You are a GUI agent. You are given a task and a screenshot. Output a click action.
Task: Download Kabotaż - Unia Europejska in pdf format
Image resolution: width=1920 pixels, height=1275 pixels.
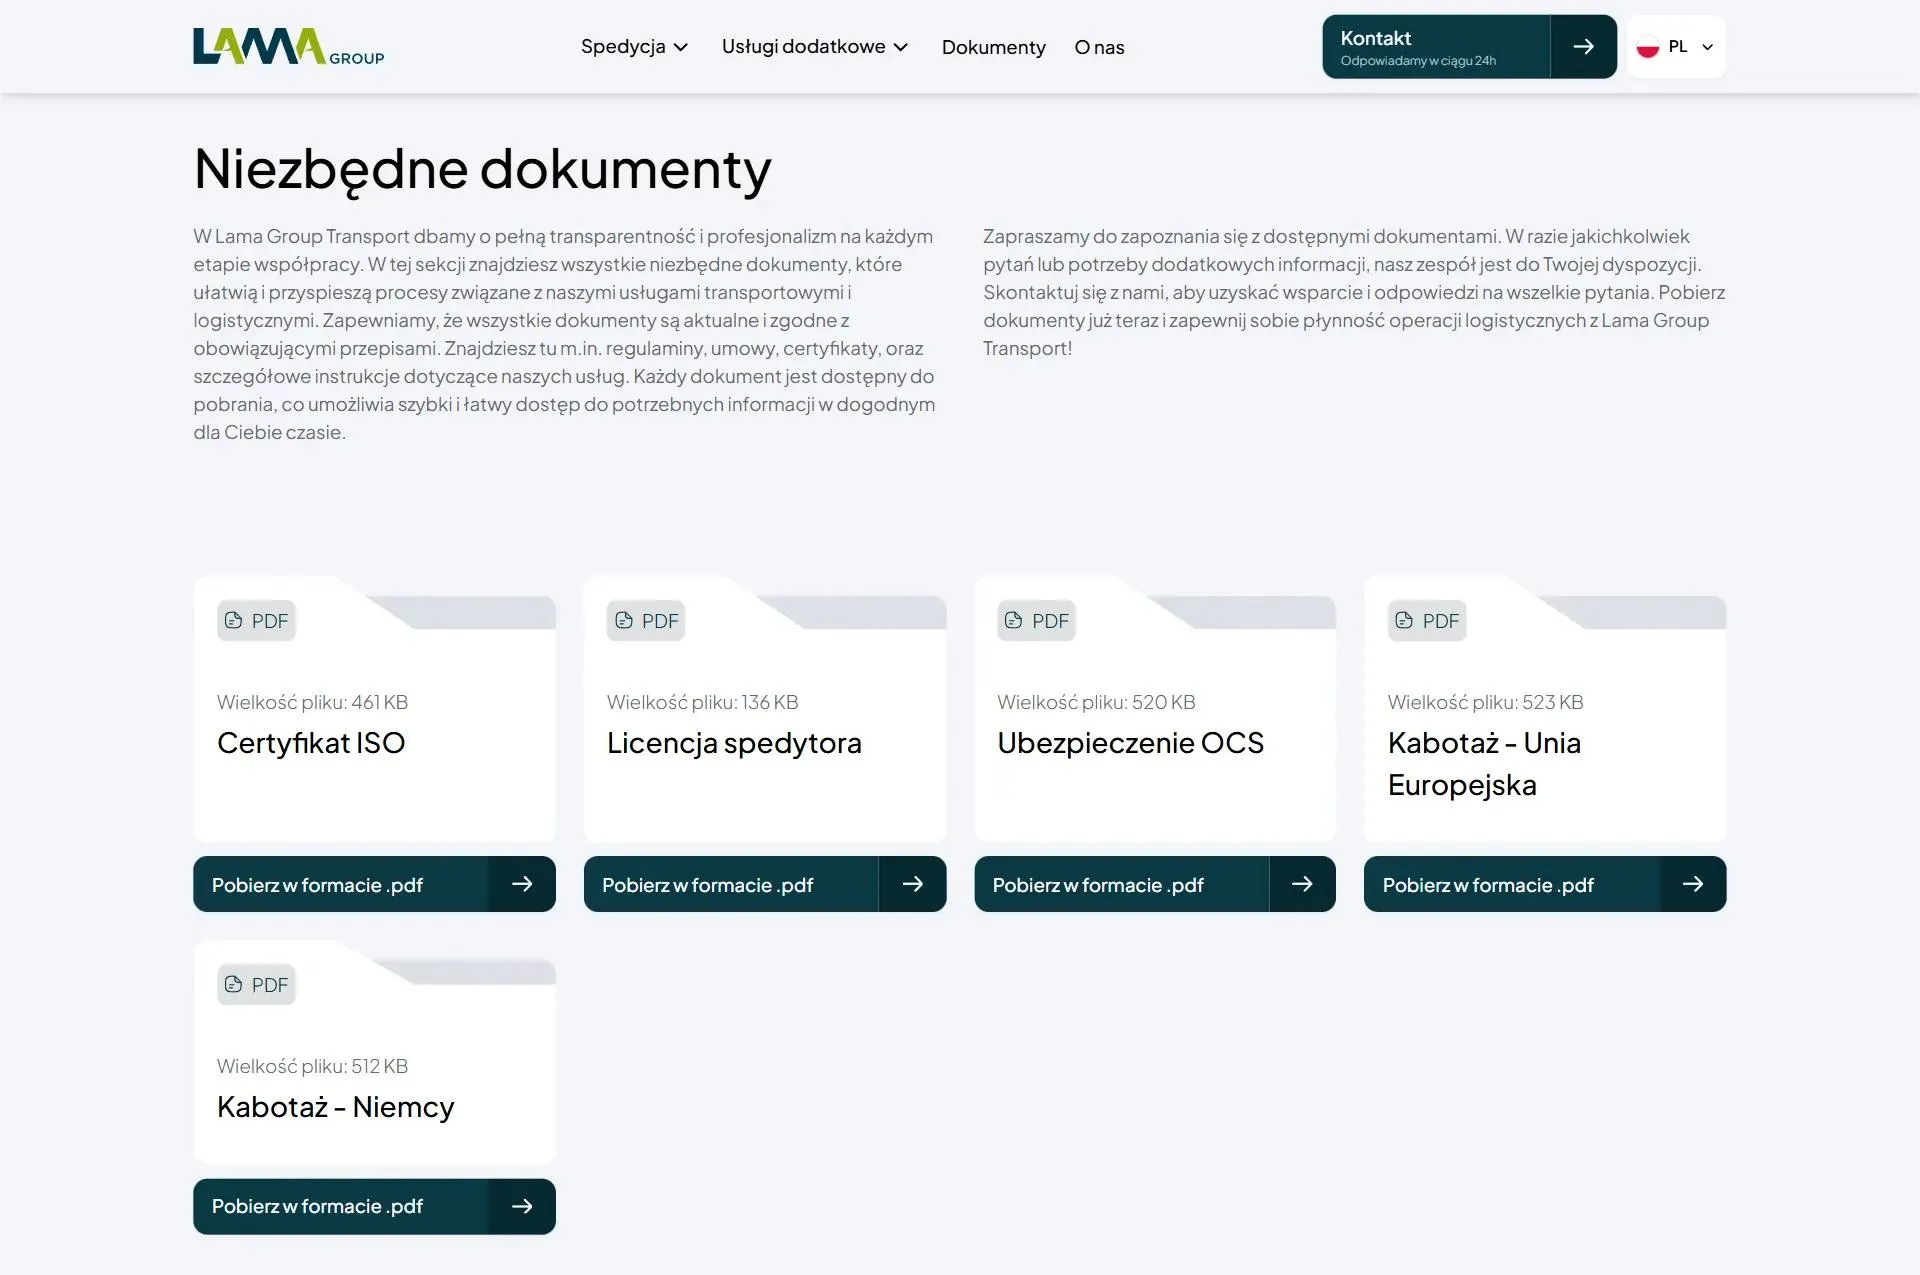point(1545,884)
